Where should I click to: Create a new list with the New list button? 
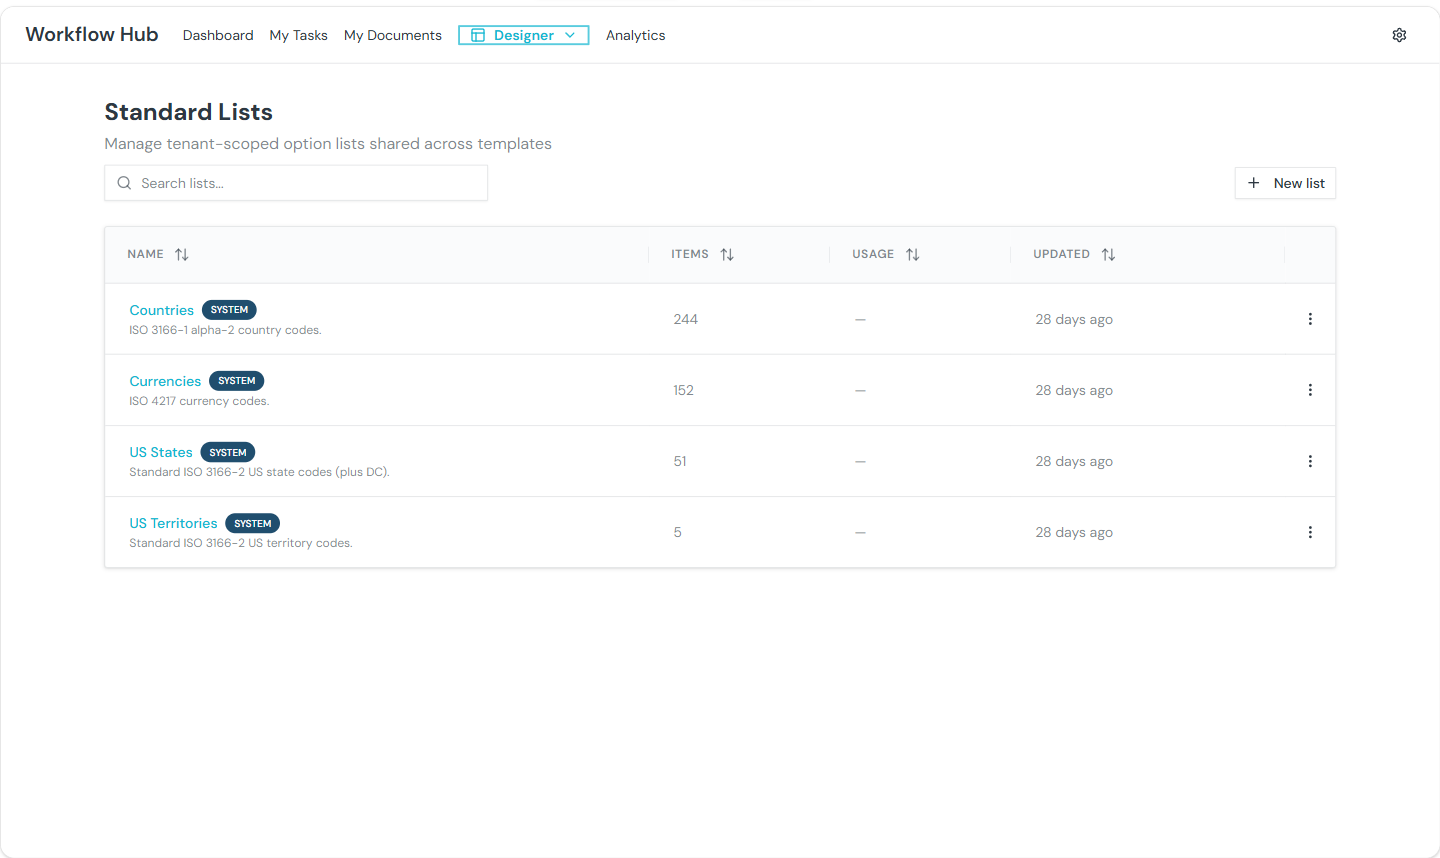(x=1285, y=183)
